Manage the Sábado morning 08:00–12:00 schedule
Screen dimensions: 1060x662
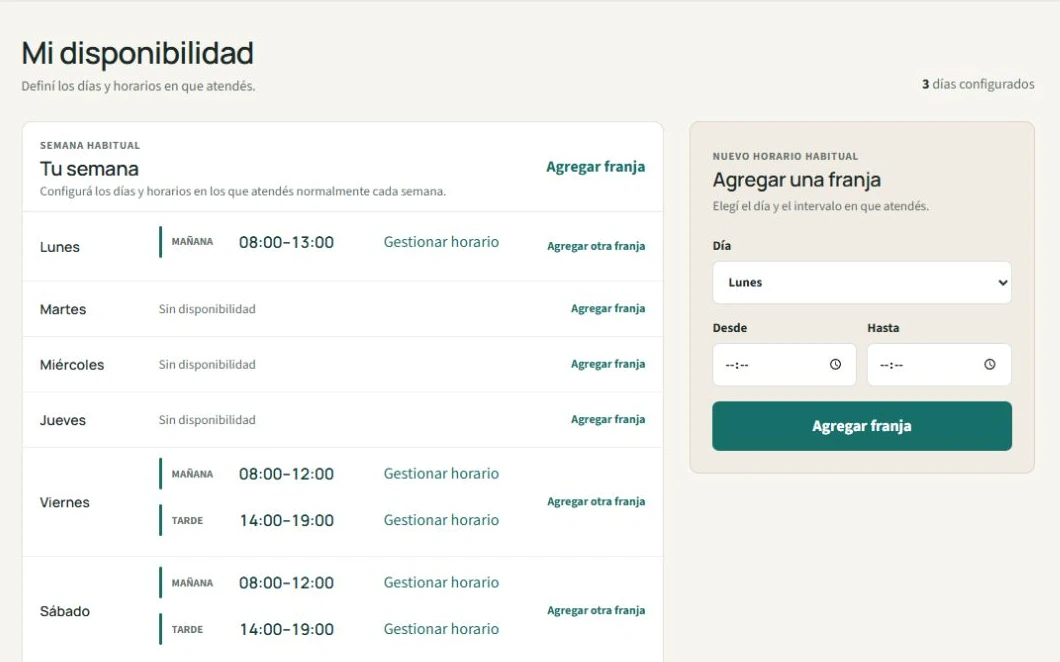pos(441,582)
